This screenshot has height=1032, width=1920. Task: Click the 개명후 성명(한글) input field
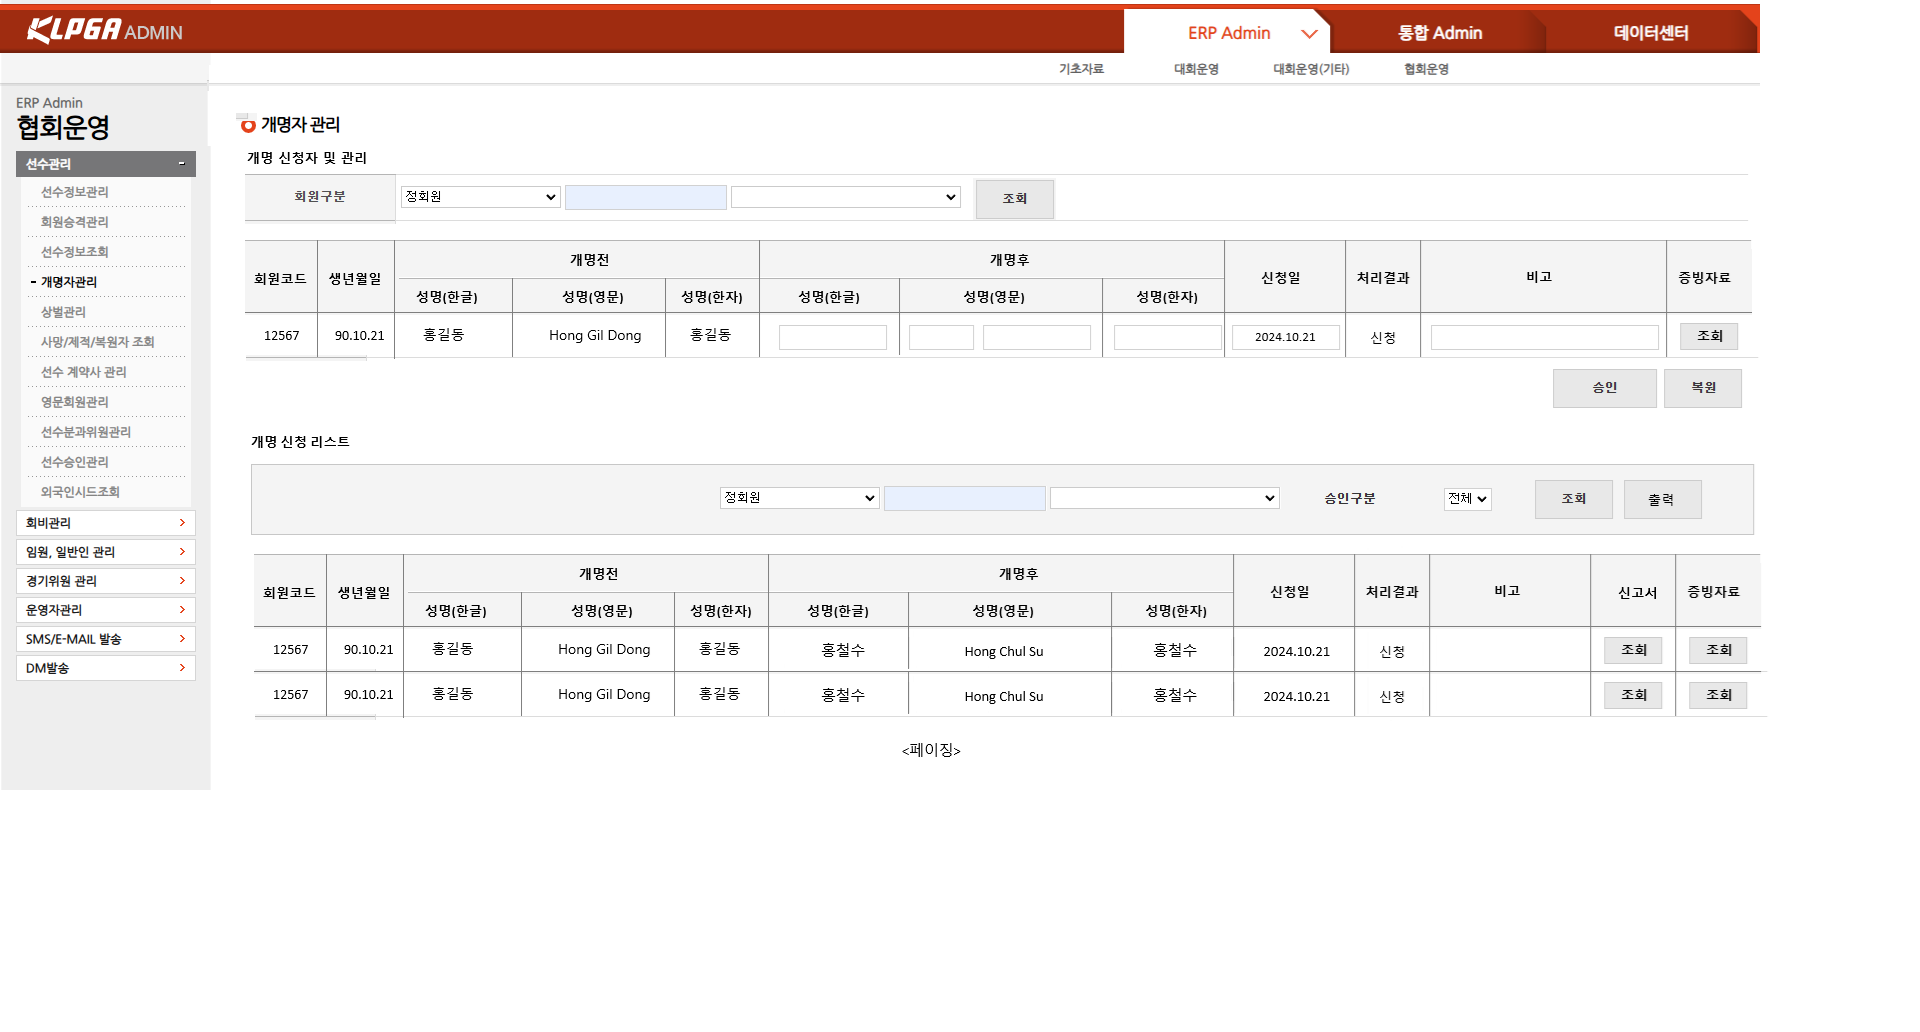[833, 337]
